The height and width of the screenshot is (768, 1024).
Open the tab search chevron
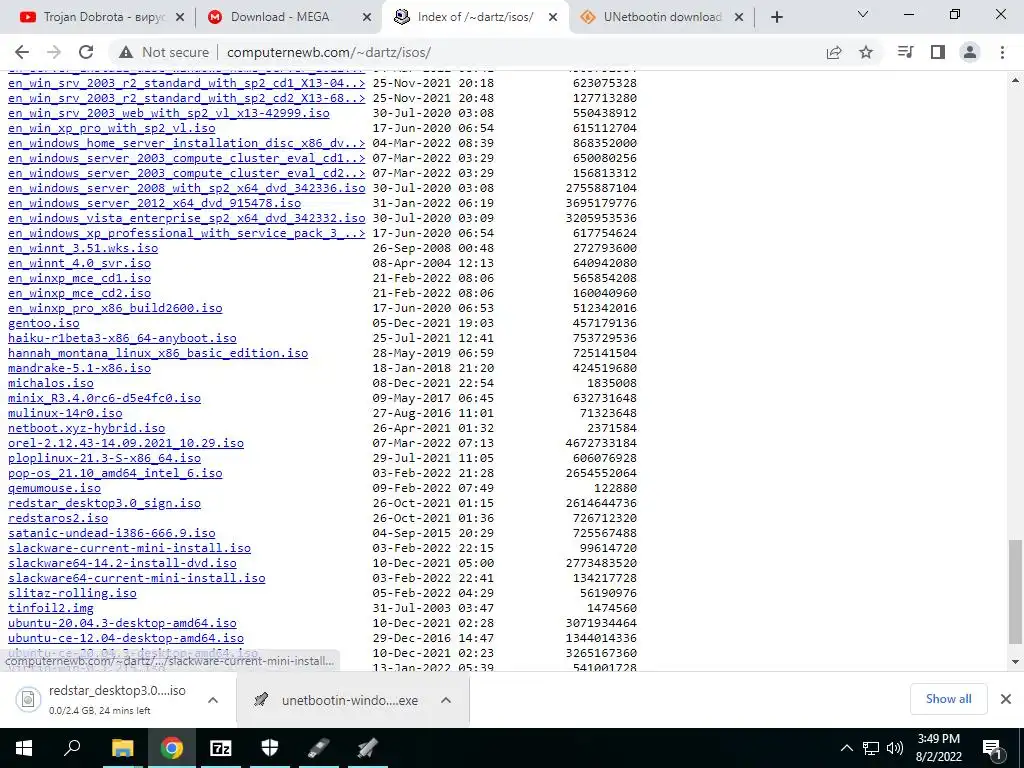coord(863,14)
